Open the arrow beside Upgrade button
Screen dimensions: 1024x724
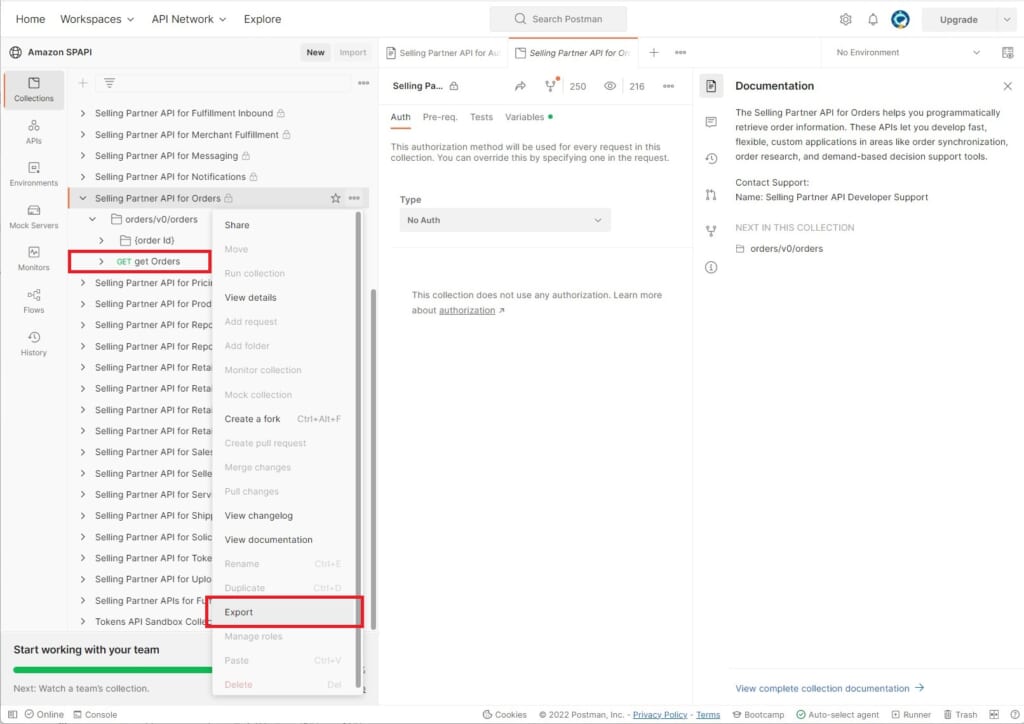click(x=1006, y=20)
